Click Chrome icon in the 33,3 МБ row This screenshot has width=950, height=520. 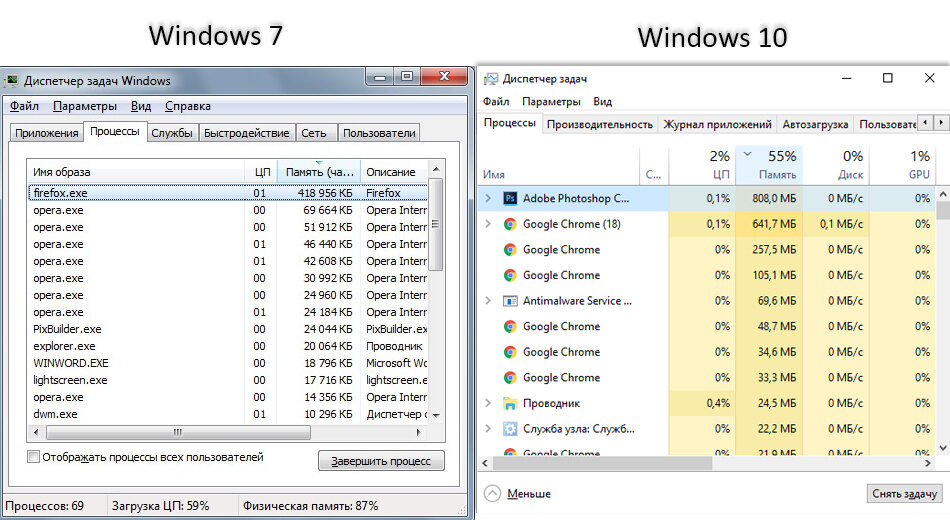(x=510, y=378)
